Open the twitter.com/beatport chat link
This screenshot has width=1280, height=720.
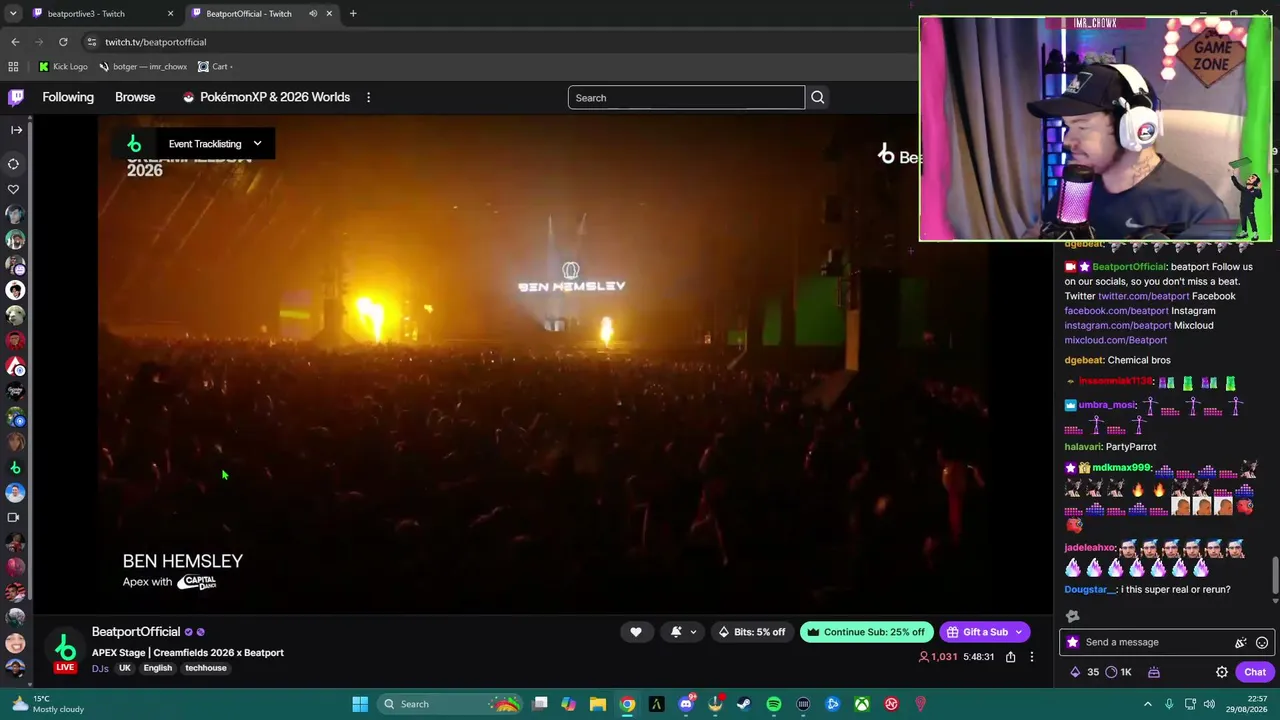[1143, 296]
